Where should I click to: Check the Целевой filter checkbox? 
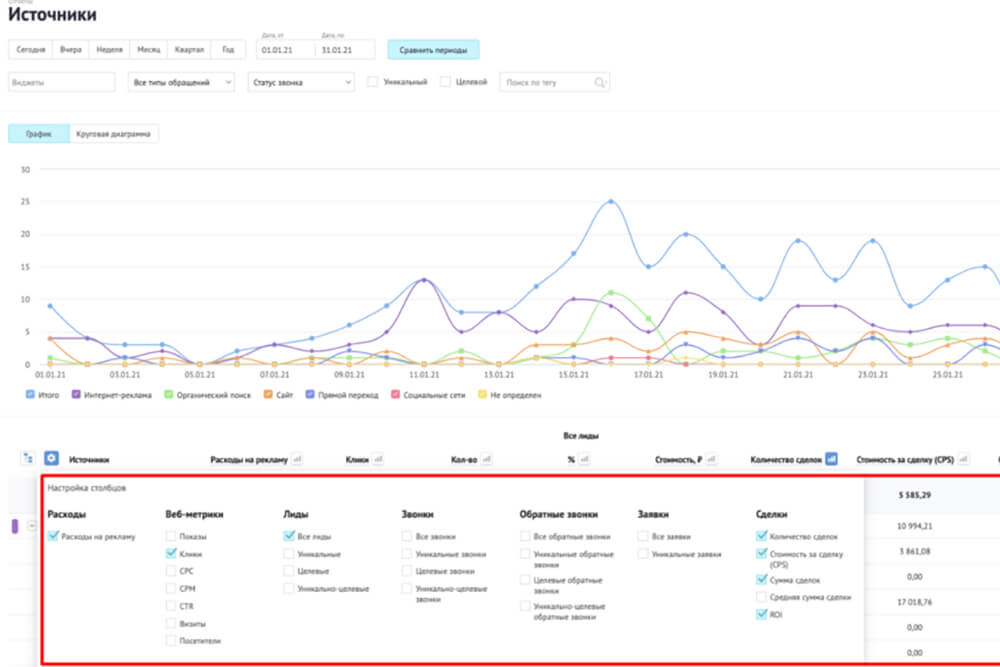click(x=445, y=82)
